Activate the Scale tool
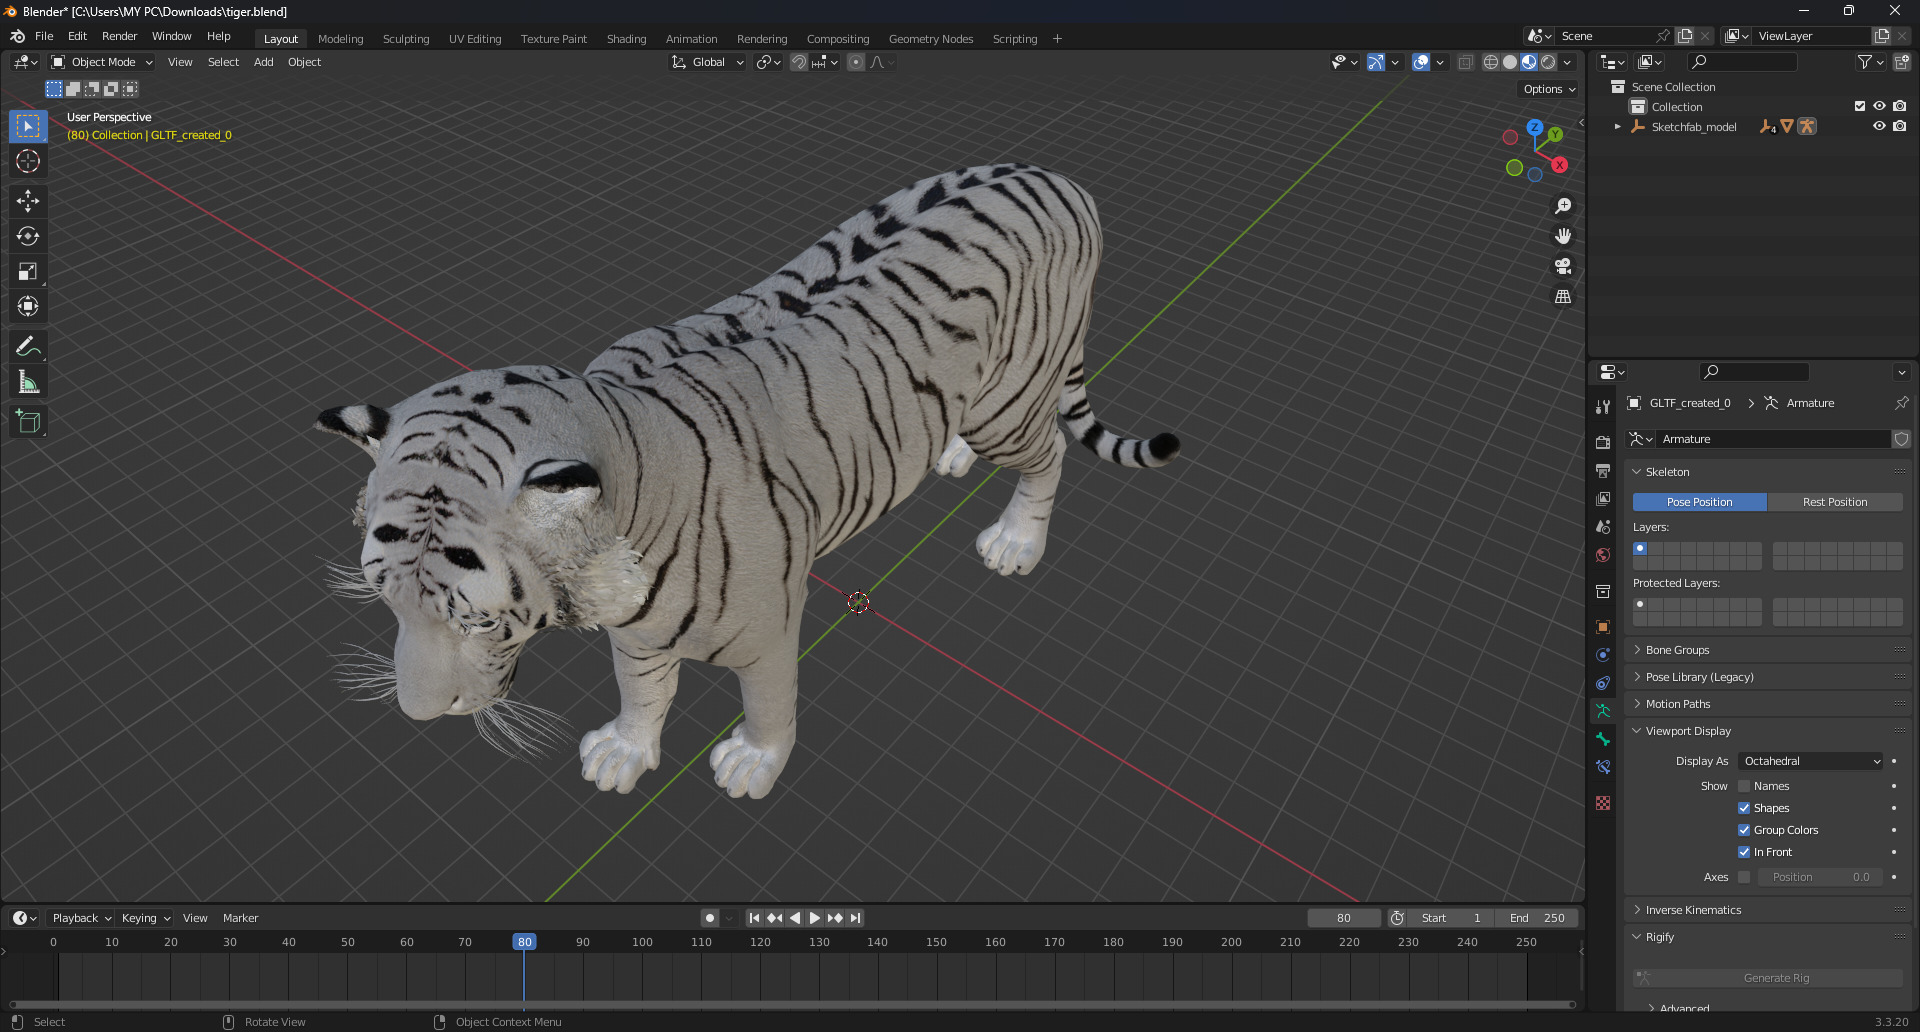Screen dimensions: 1920x1032 pos(28,271)
